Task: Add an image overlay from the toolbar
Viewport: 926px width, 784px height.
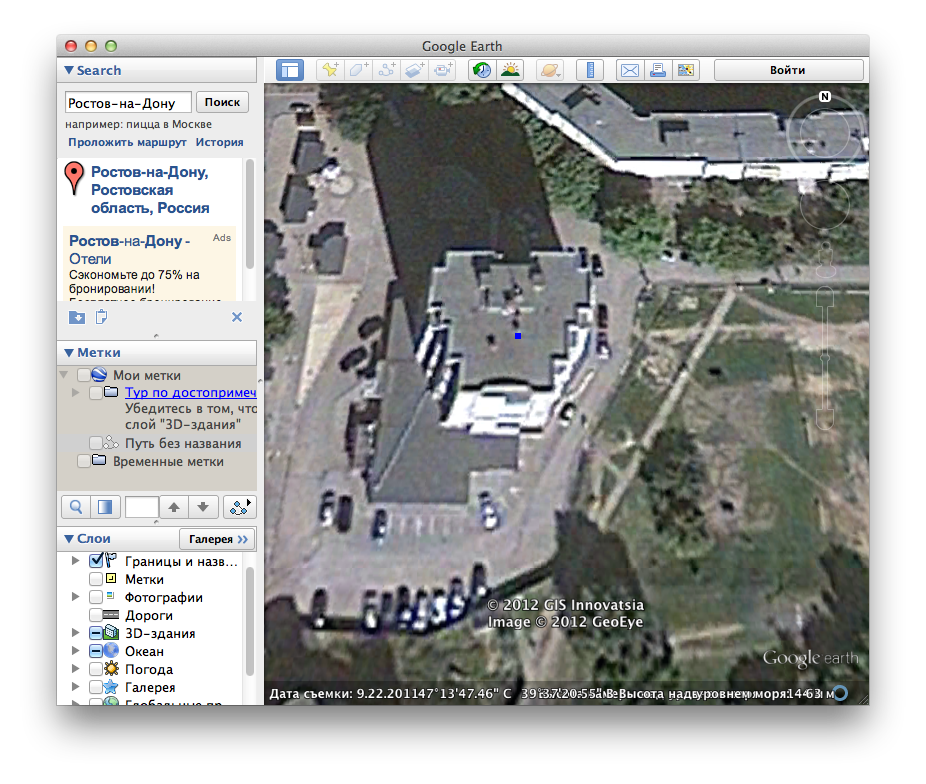Action: (415, 70)
